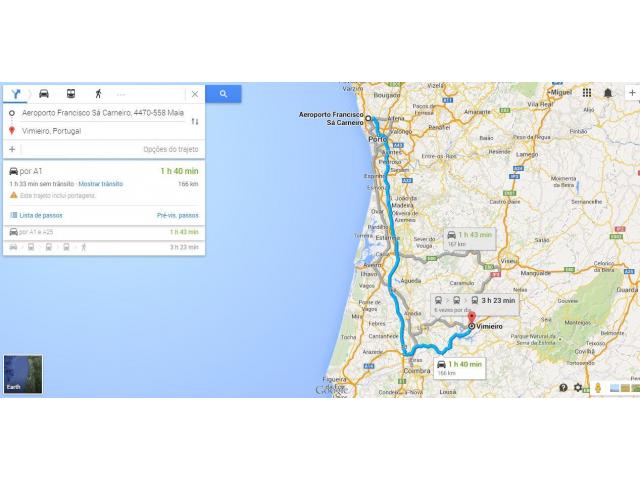Open help question mark icon
Screen dimensions: 640x480
(563, 388)
